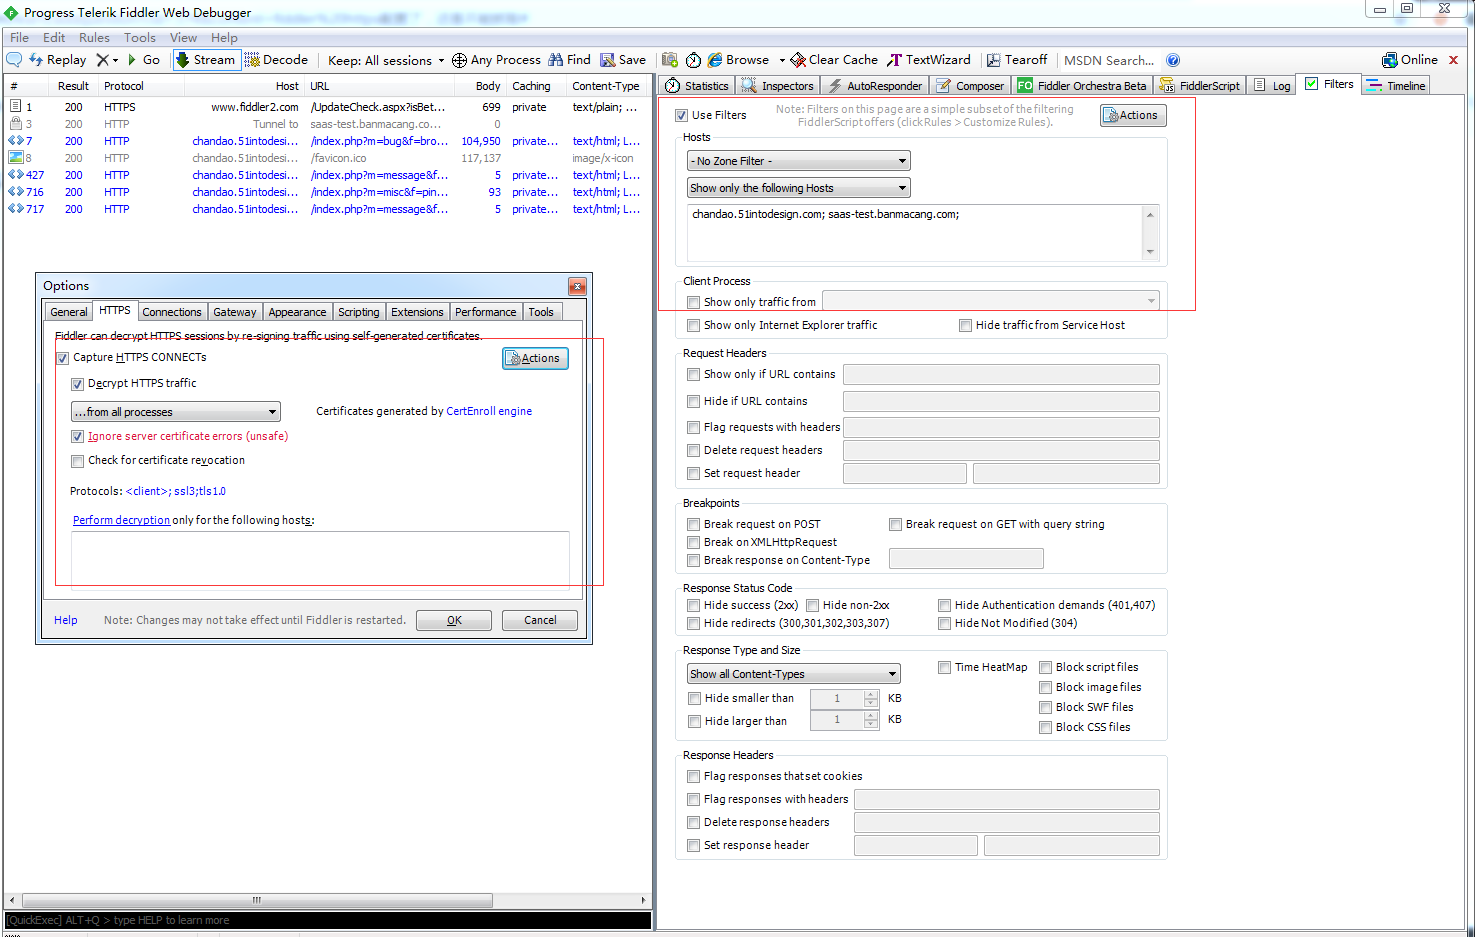Image resolution: width=1475 pixels, height=937 pixels.
Task: Check Block image files option
Action: [x=1045, y=687]
